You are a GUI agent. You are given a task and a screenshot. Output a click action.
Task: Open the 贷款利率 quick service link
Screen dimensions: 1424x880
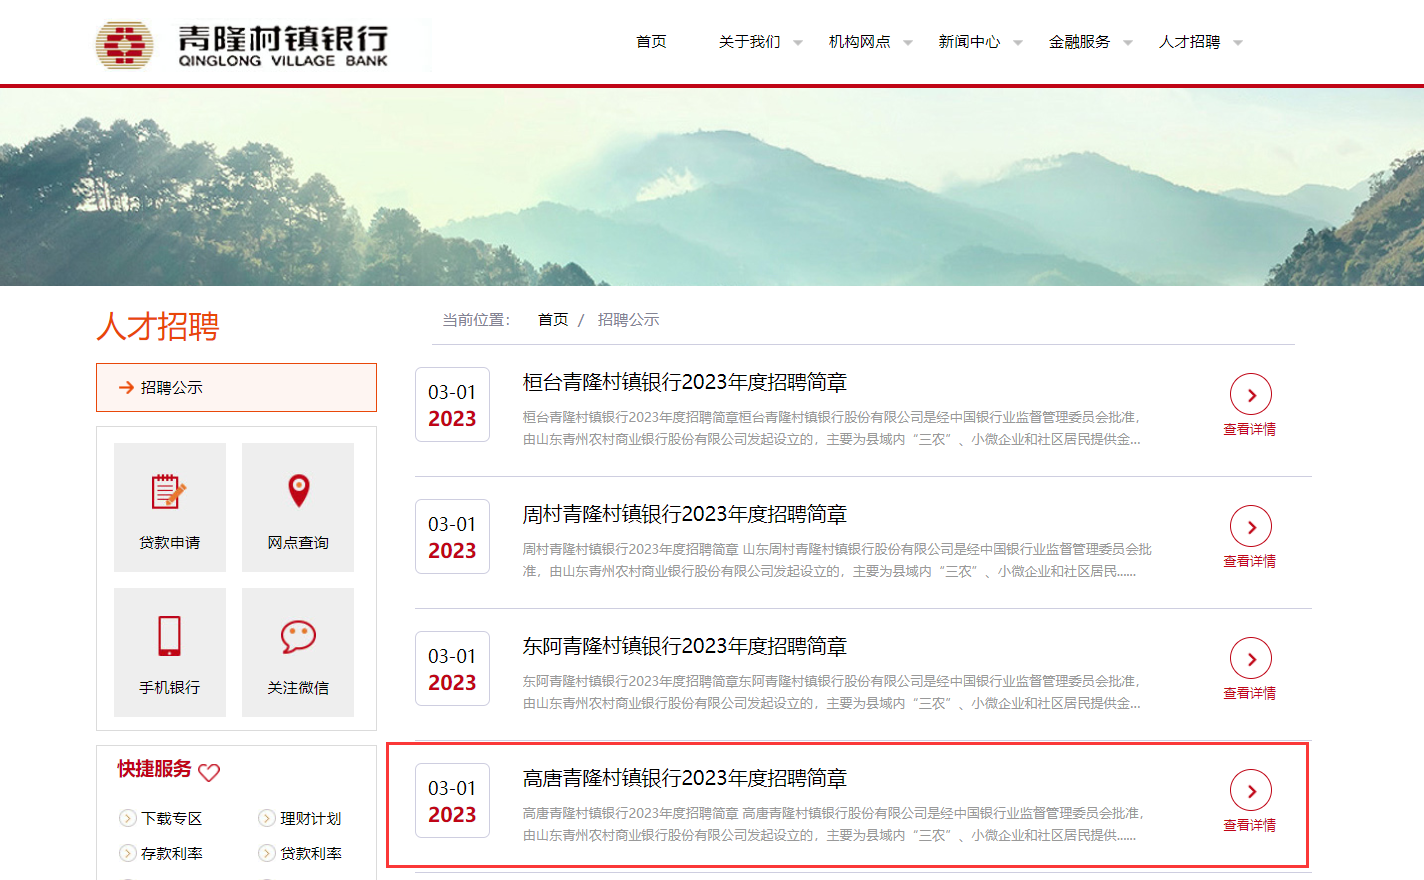coord(311,853)
